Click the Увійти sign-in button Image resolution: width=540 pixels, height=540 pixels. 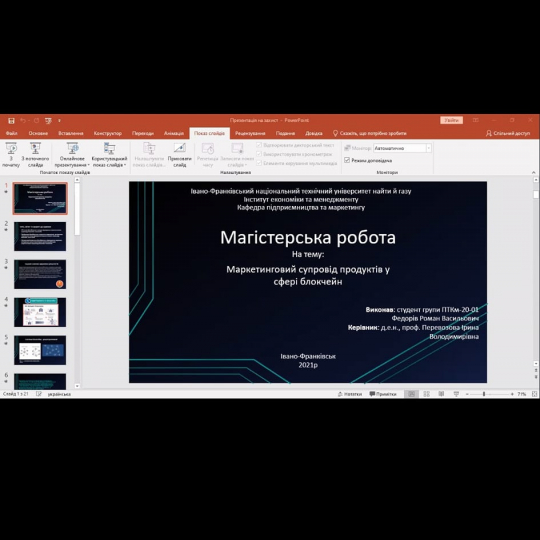coord(451,120)
